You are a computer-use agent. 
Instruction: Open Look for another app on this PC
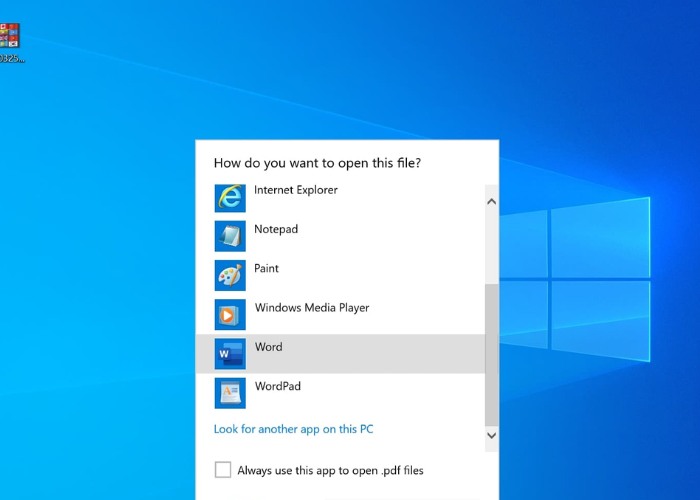[x=293, y=429]
